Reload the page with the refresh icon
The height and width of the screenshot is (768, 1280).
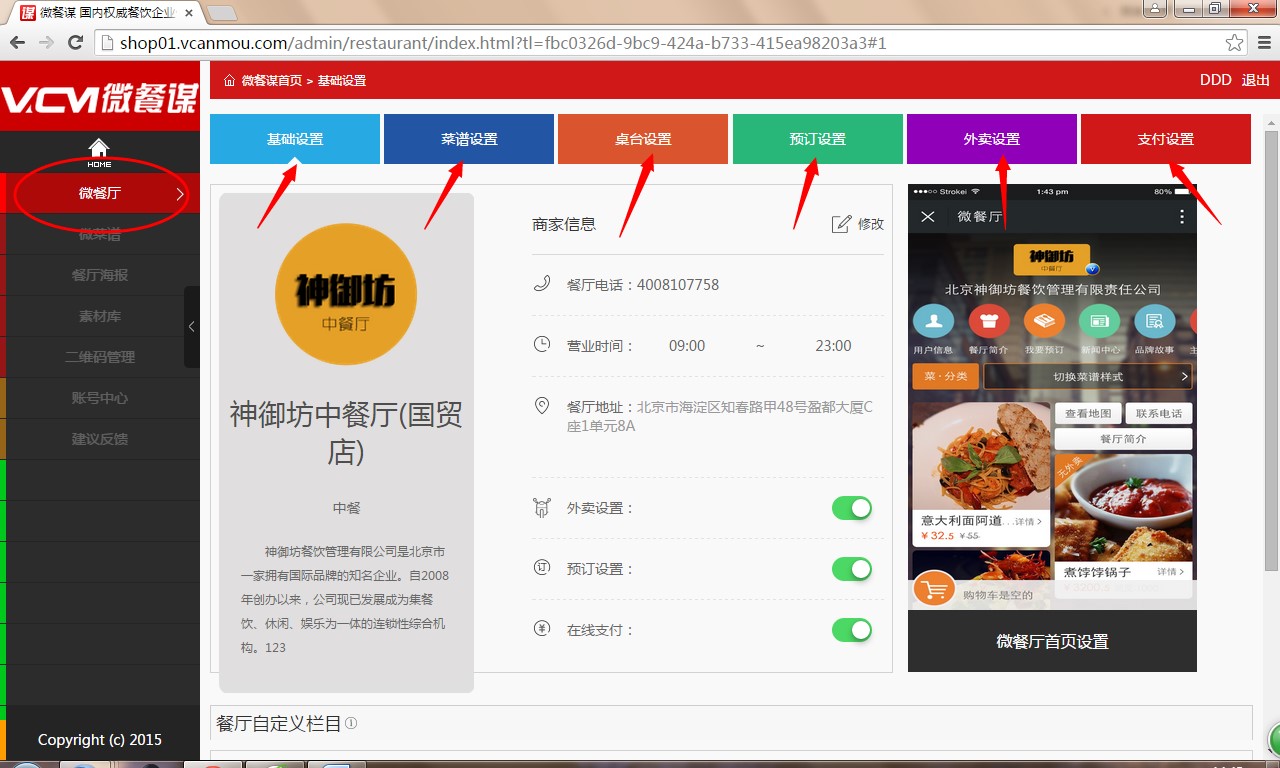[x=75, y=42]
